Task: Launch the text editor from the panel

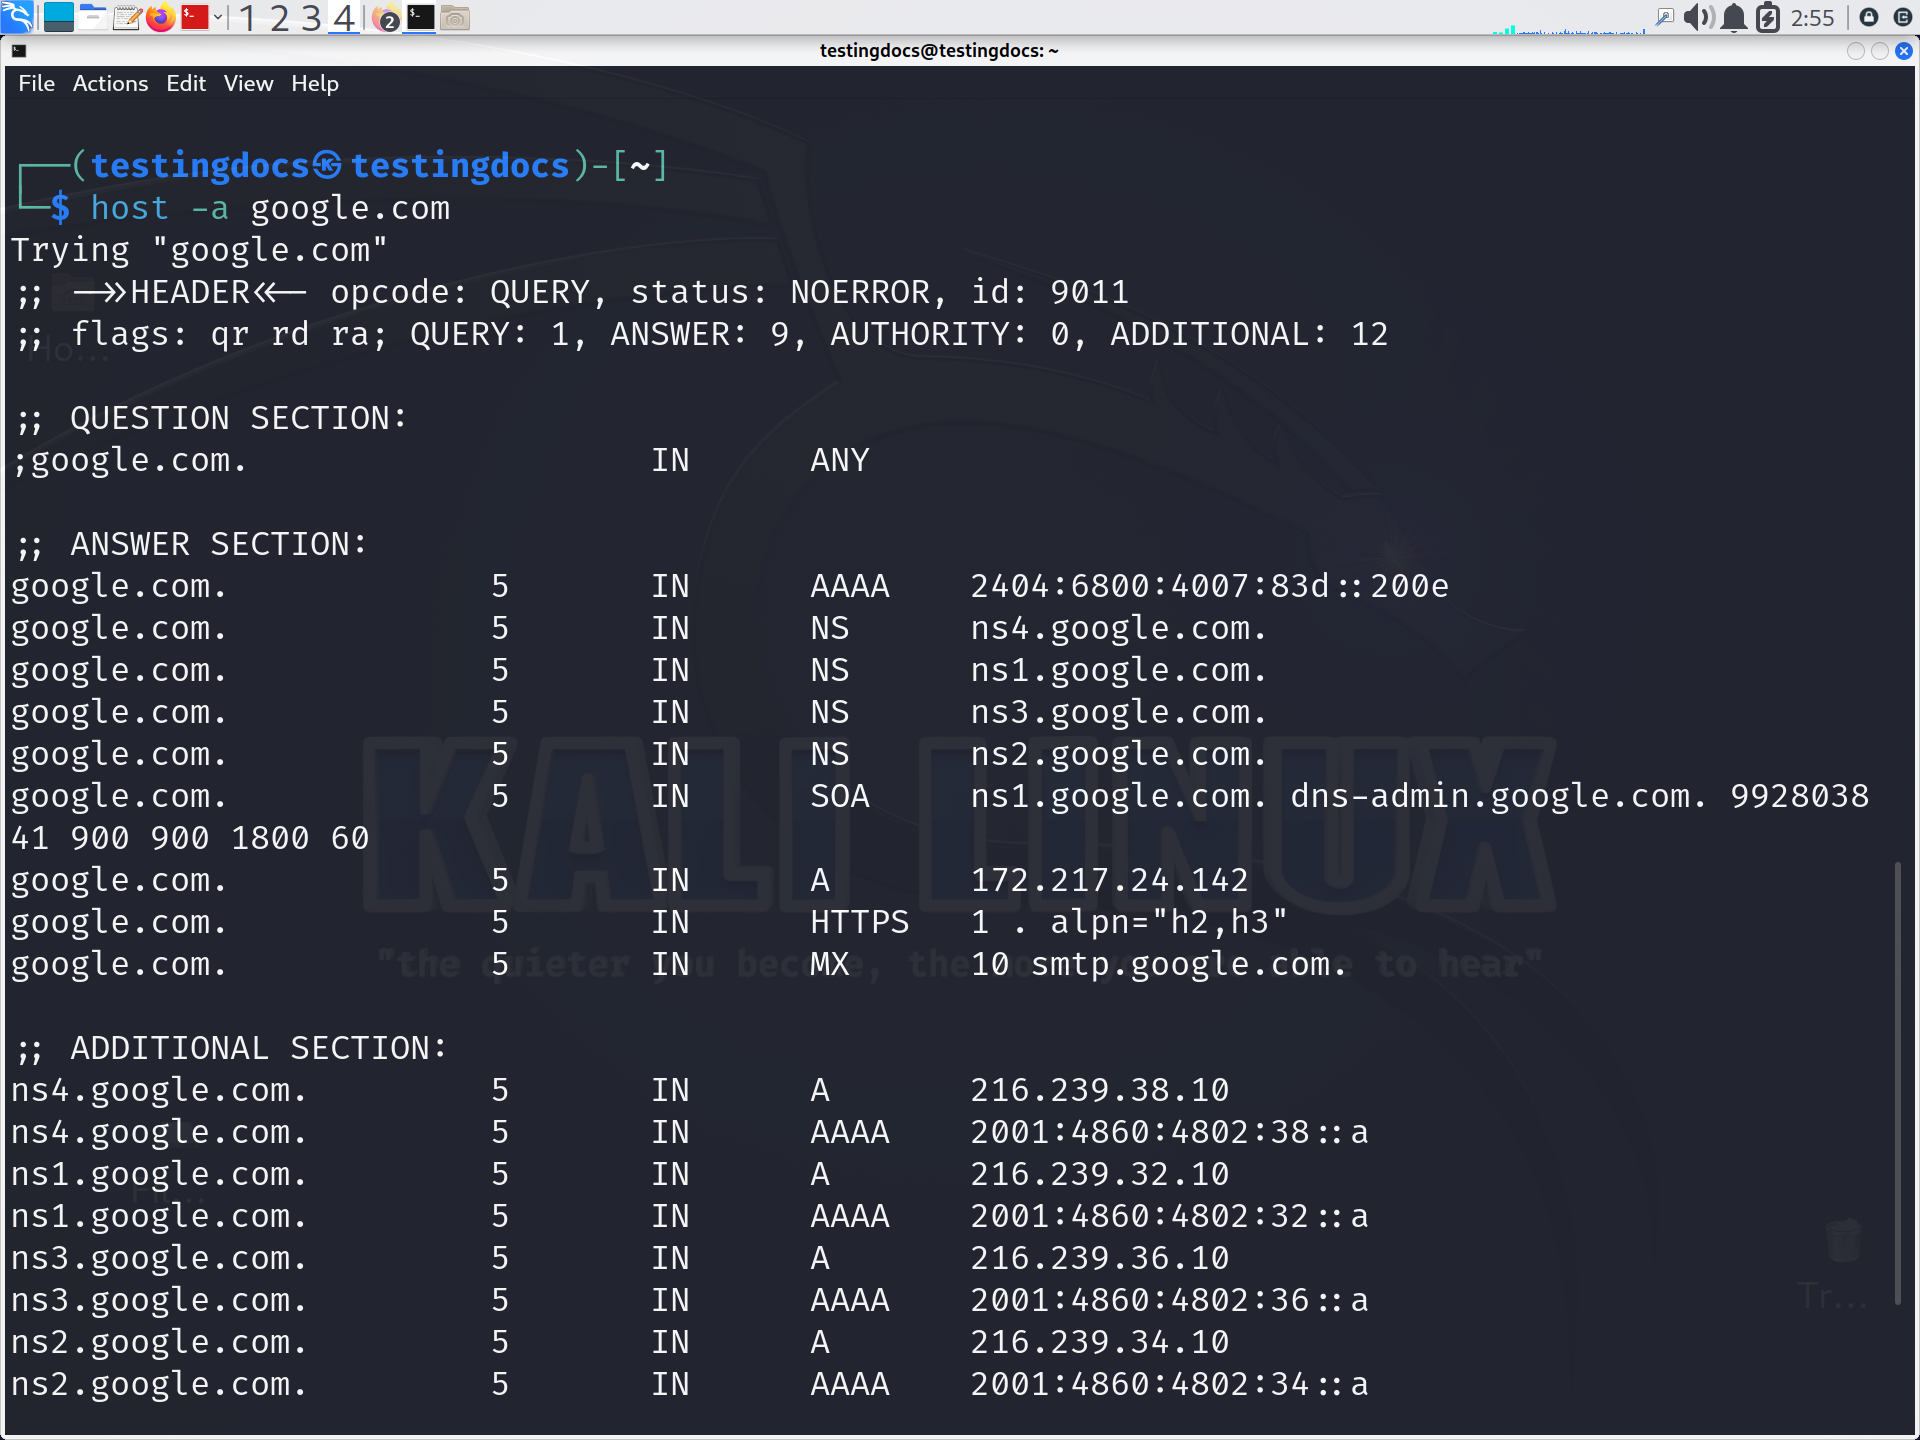Action: (126, 17)
